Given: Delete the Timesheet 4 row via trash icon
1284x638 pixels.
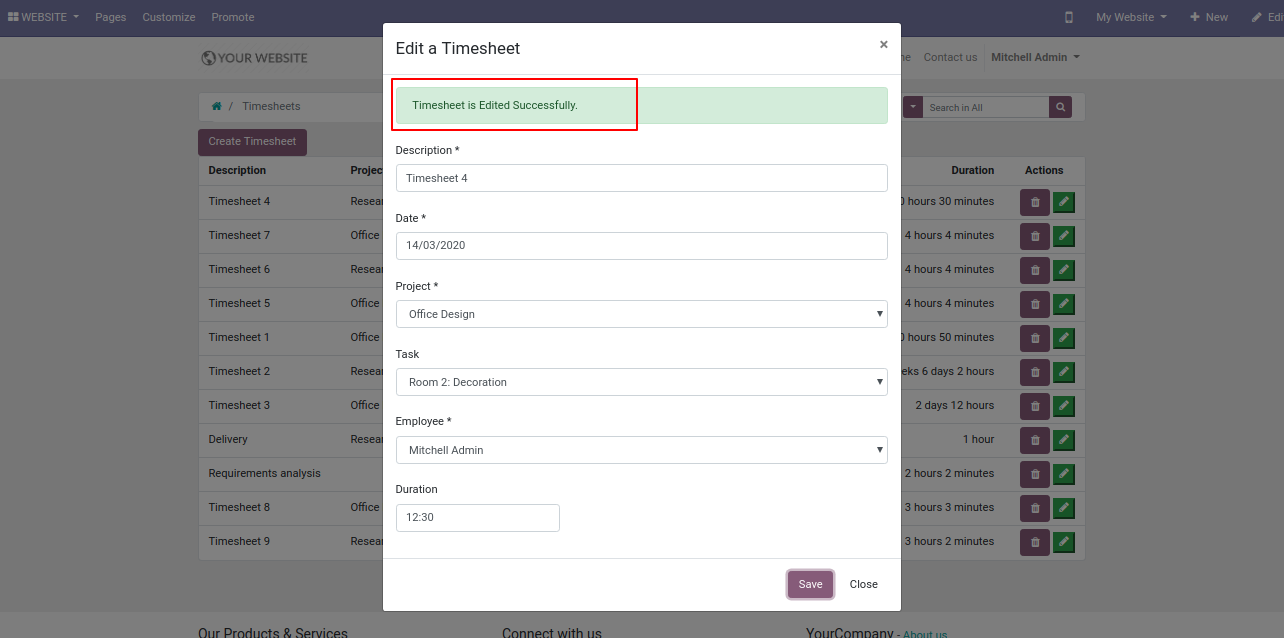Looking at the screenshot, I should click(x=1035, y=202).
